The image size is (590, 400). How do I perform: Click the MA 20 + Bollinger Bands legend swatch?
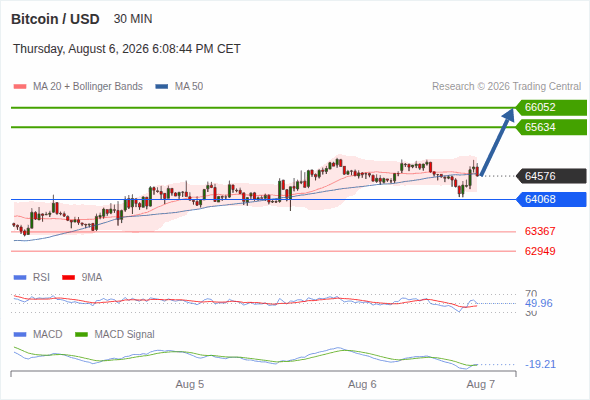click(x=20, y=87)
